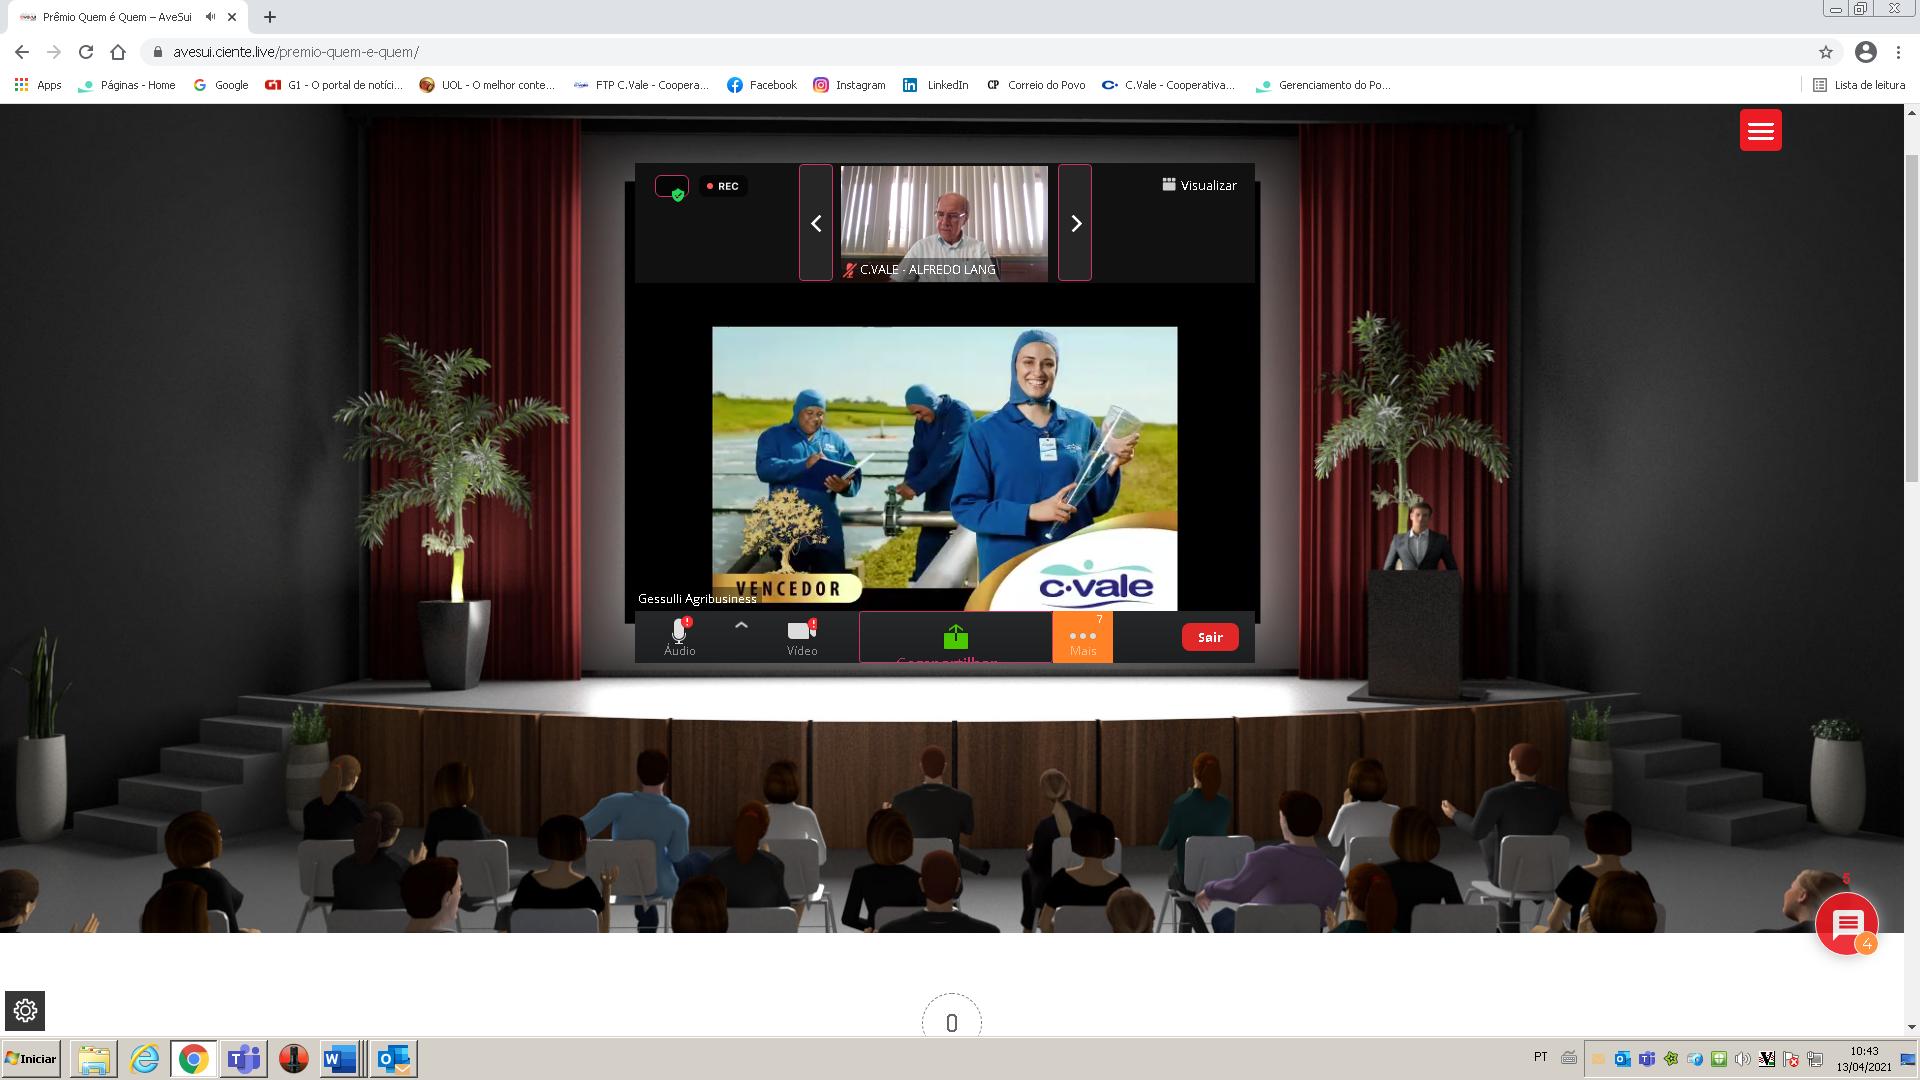Click the PT language indicator
1920x1080 pixels.
pyautogui.click(x=1540, y=1057)
